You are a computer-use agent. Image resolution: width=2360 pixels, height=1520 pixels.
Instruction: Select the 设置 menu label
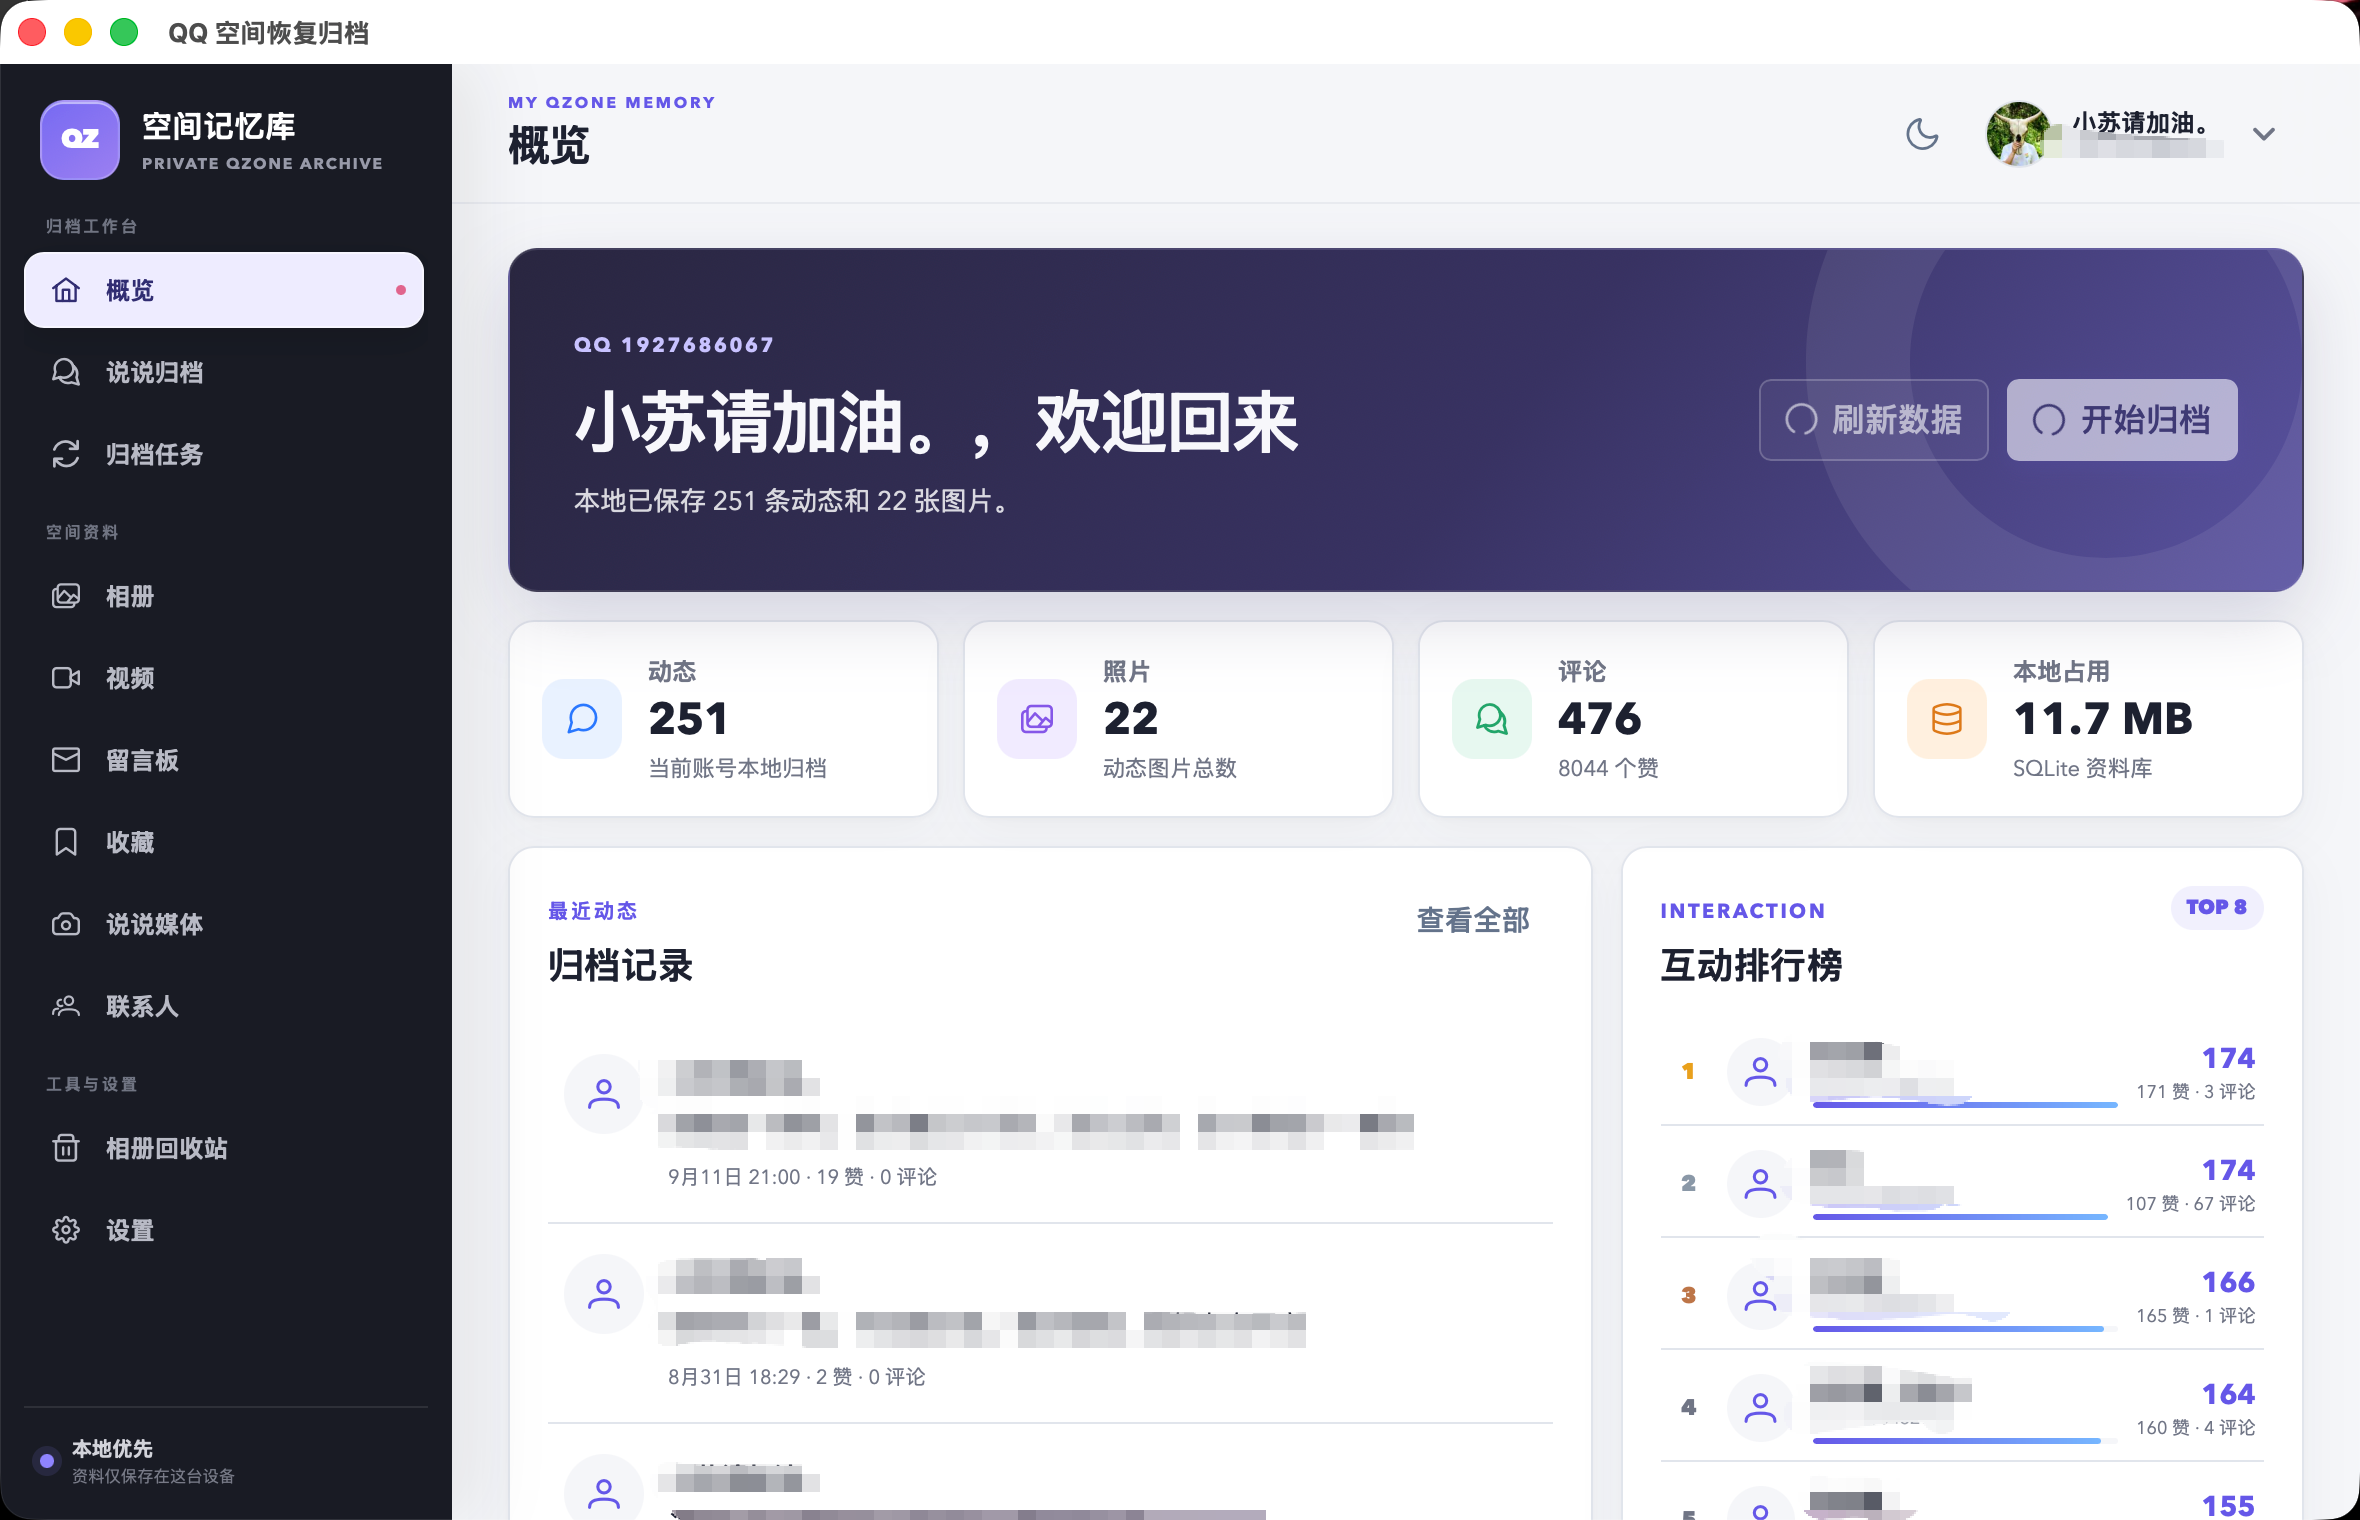[131, 1230]
